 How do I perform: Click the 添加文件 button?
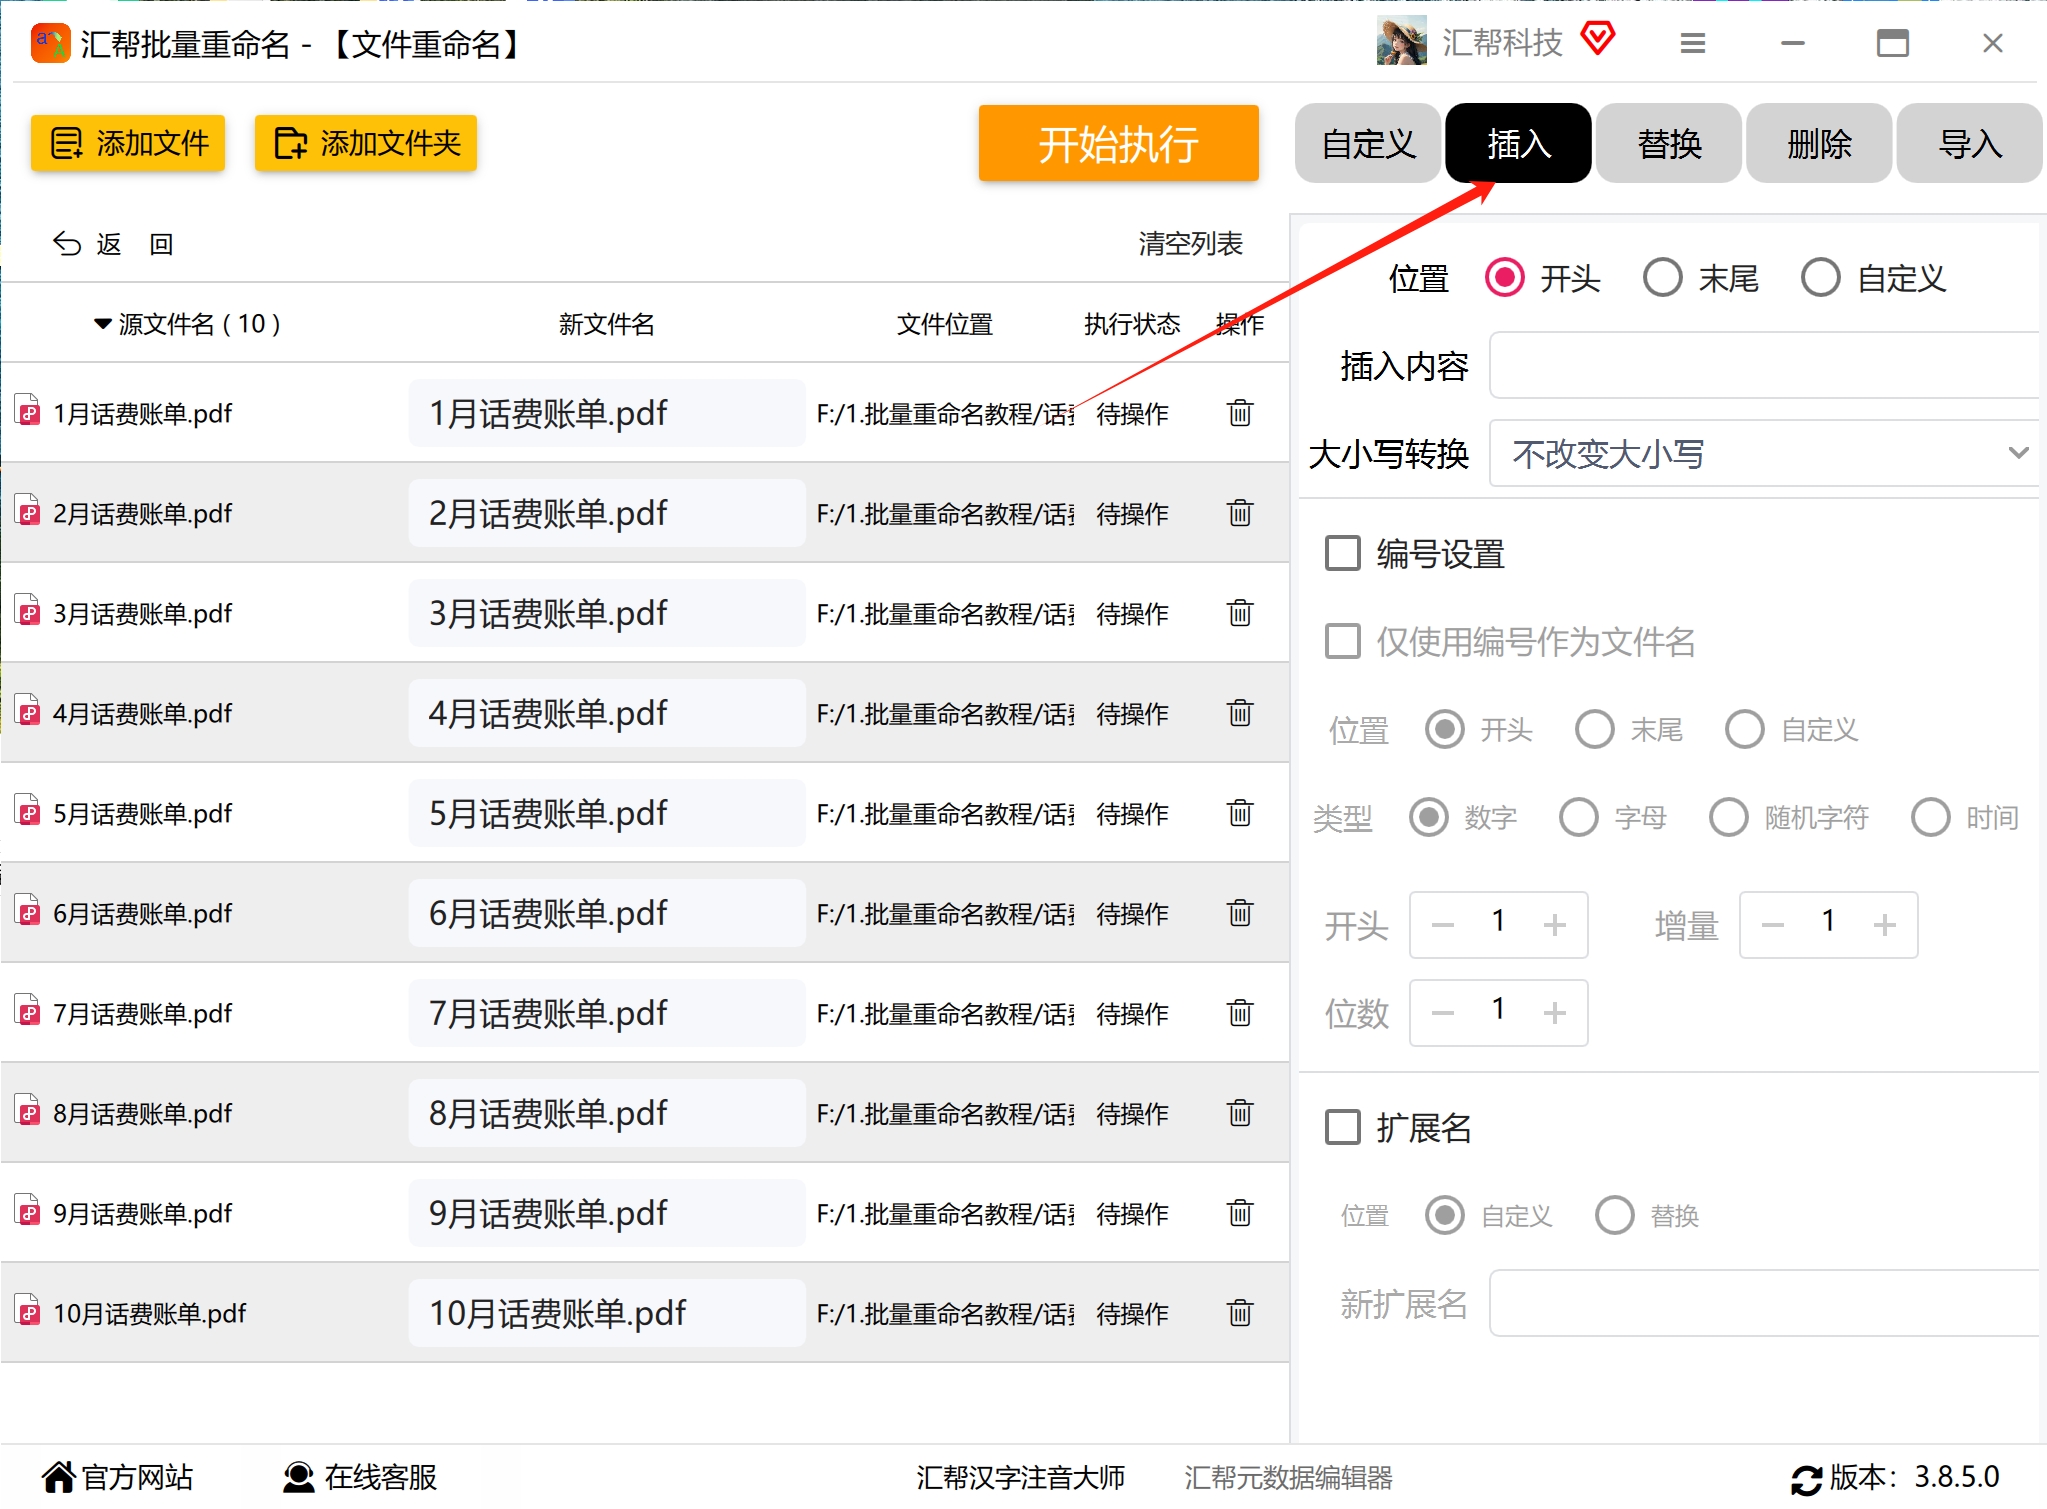pyautogui.click(x=128, y=143)
